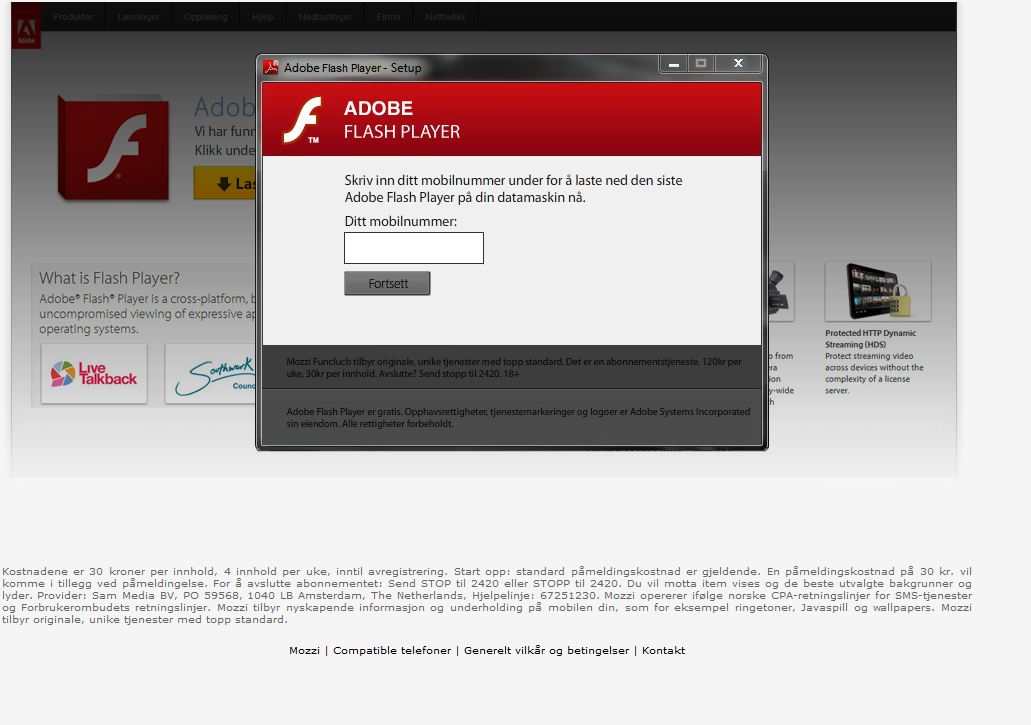Open the Compatible telefoner footer link
This screenshot has width=1031, height=725.
click(x=392, y=650)
